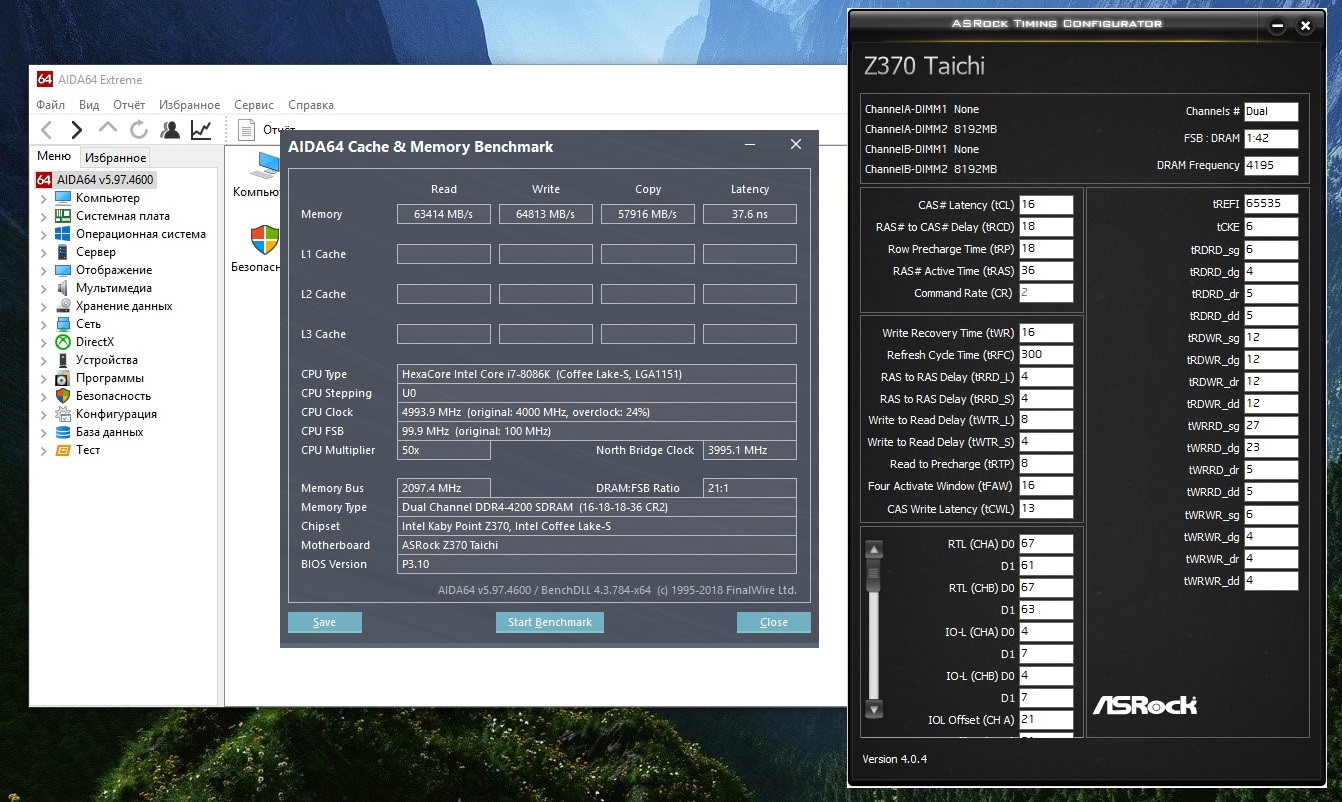Click the База данных database icon in the tree
Viewport: 1342px width, 802px height.
tap(63, 432)
